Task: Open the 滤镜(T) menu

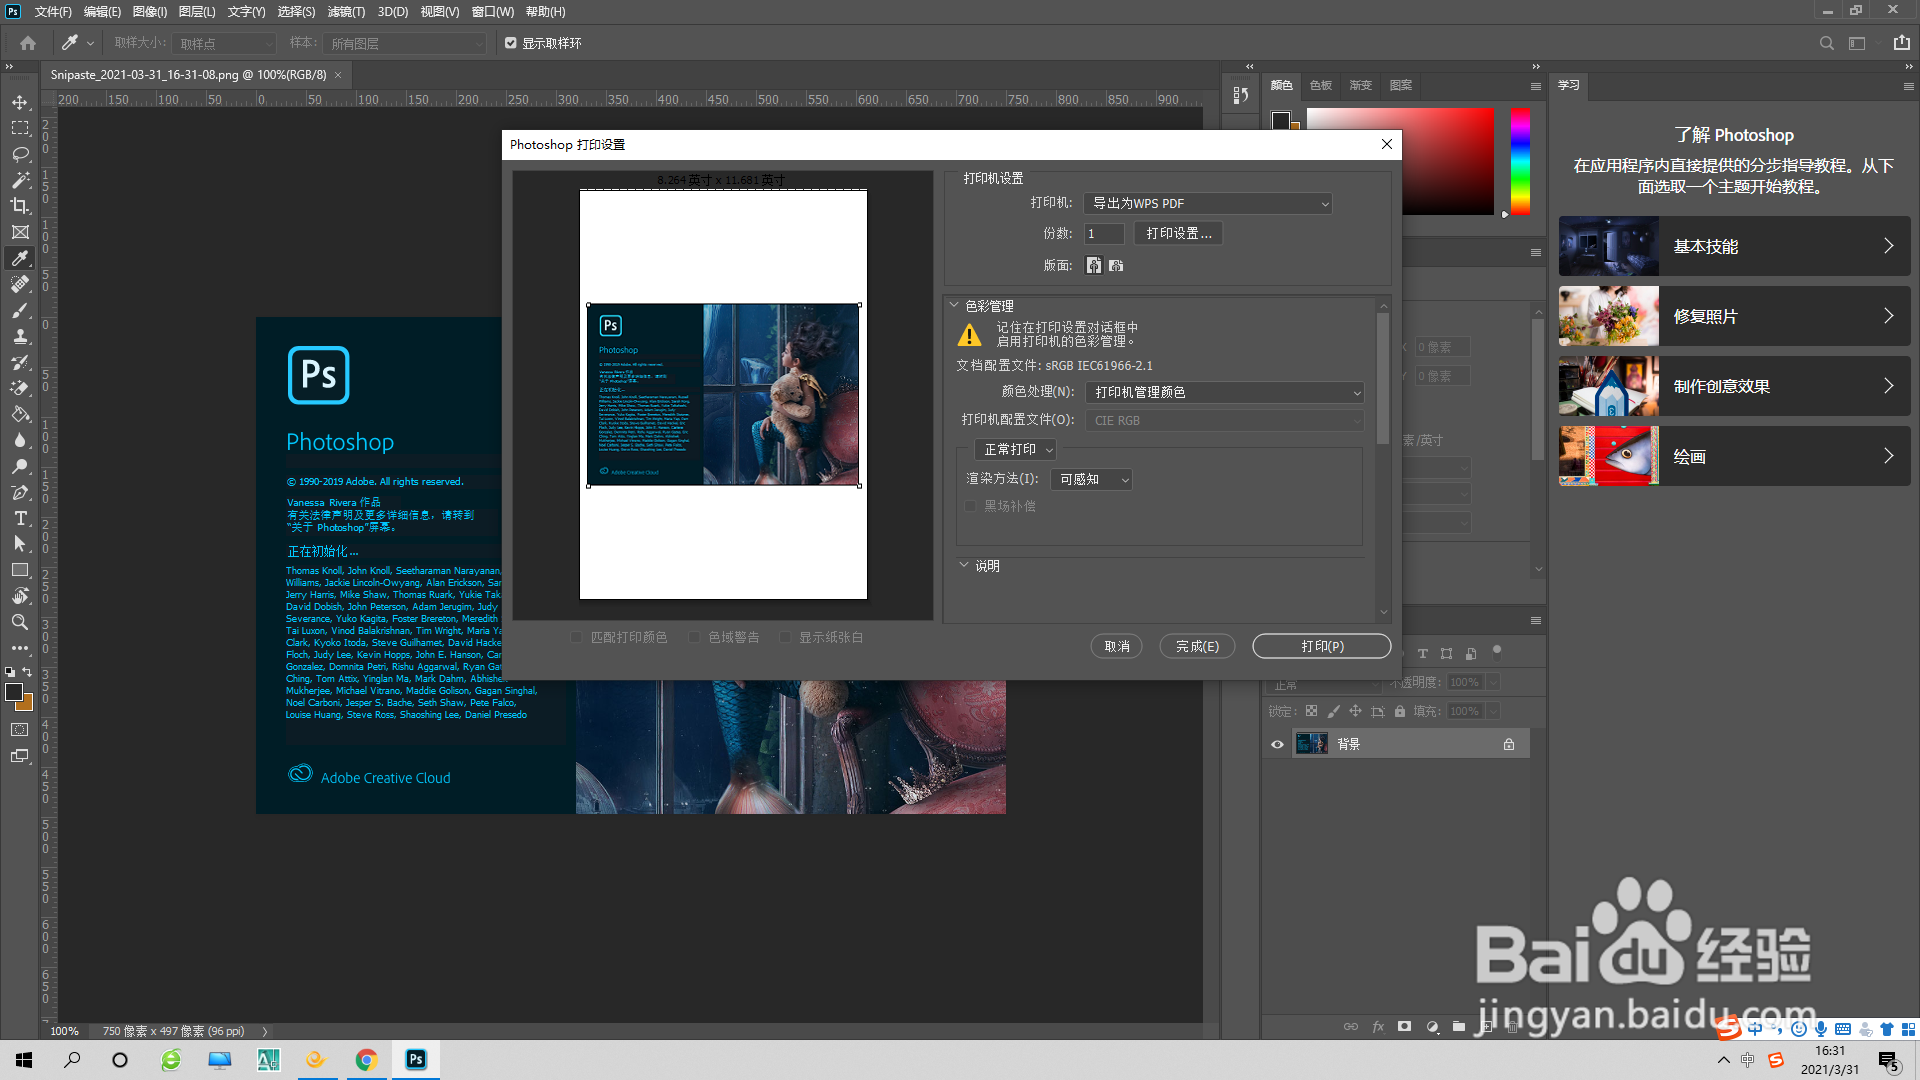Action: (x=346, y=12)
